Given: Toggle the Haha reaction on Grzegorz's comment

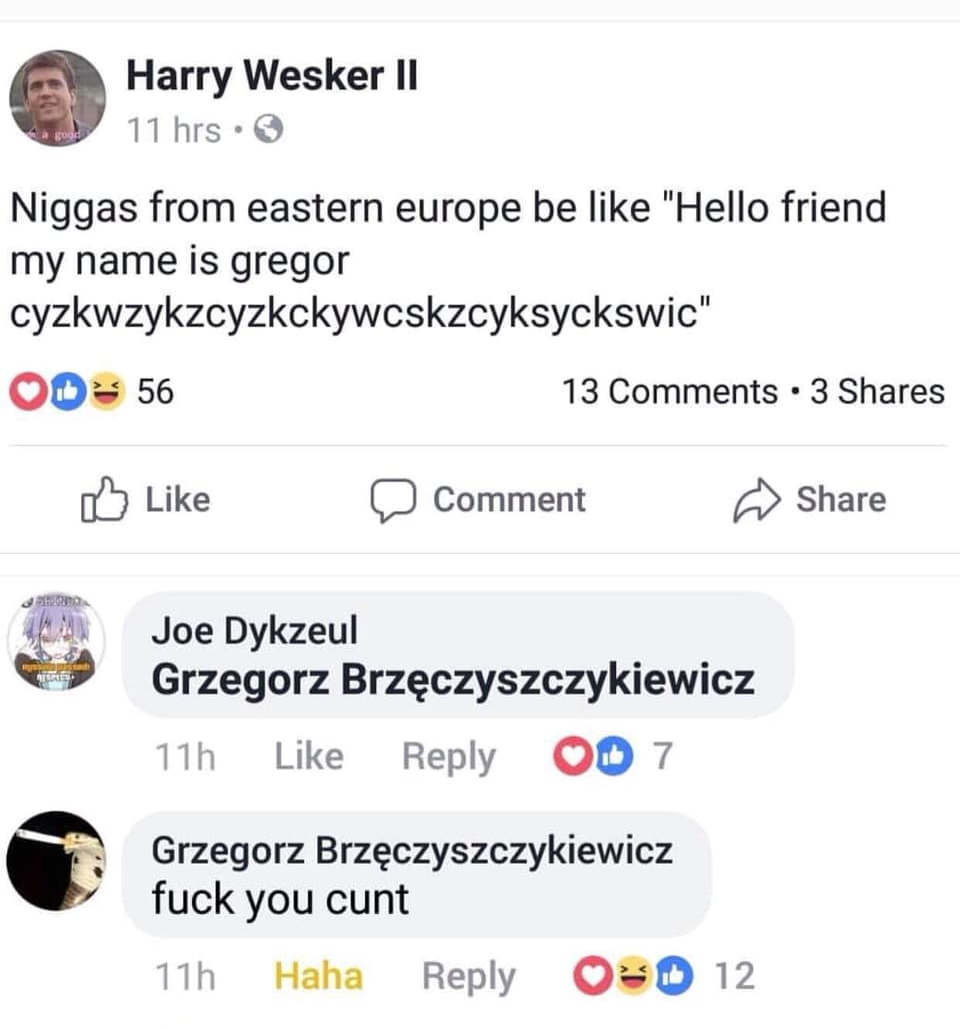Looking at the screenshot, I should pyautogui.click(x=318, y=976).
